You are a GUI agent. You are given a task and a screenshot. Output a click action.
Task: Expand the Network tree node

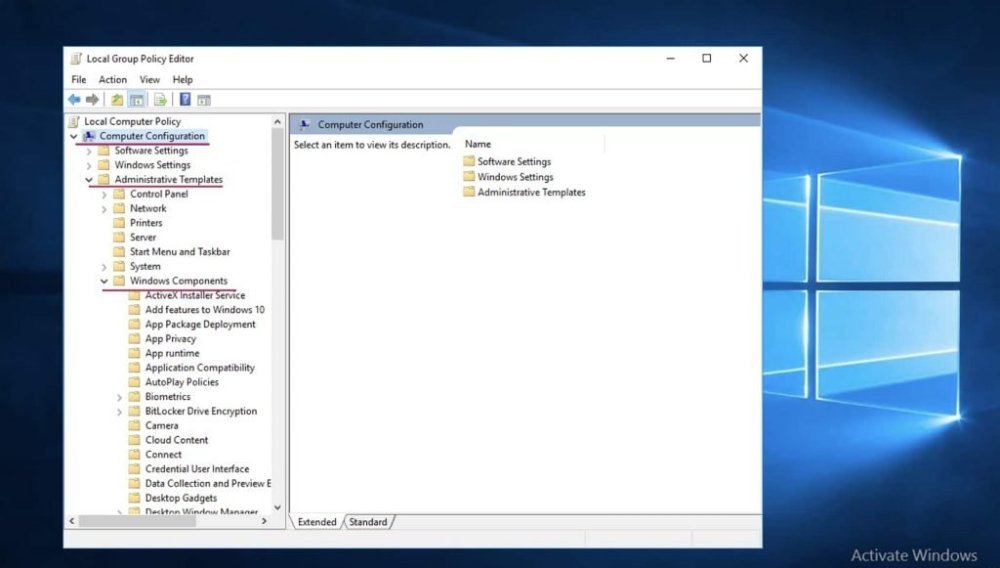[104, 209]
